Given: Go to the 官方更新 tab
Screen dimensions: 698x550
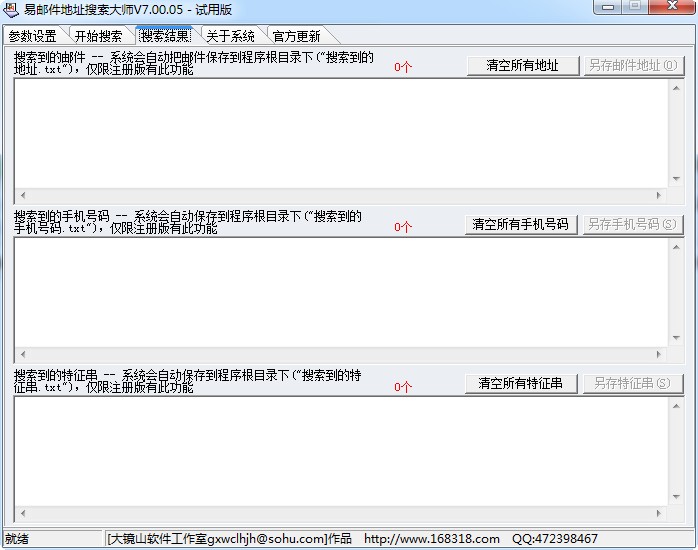Looking at the screenshot, I should pos(296,36).
